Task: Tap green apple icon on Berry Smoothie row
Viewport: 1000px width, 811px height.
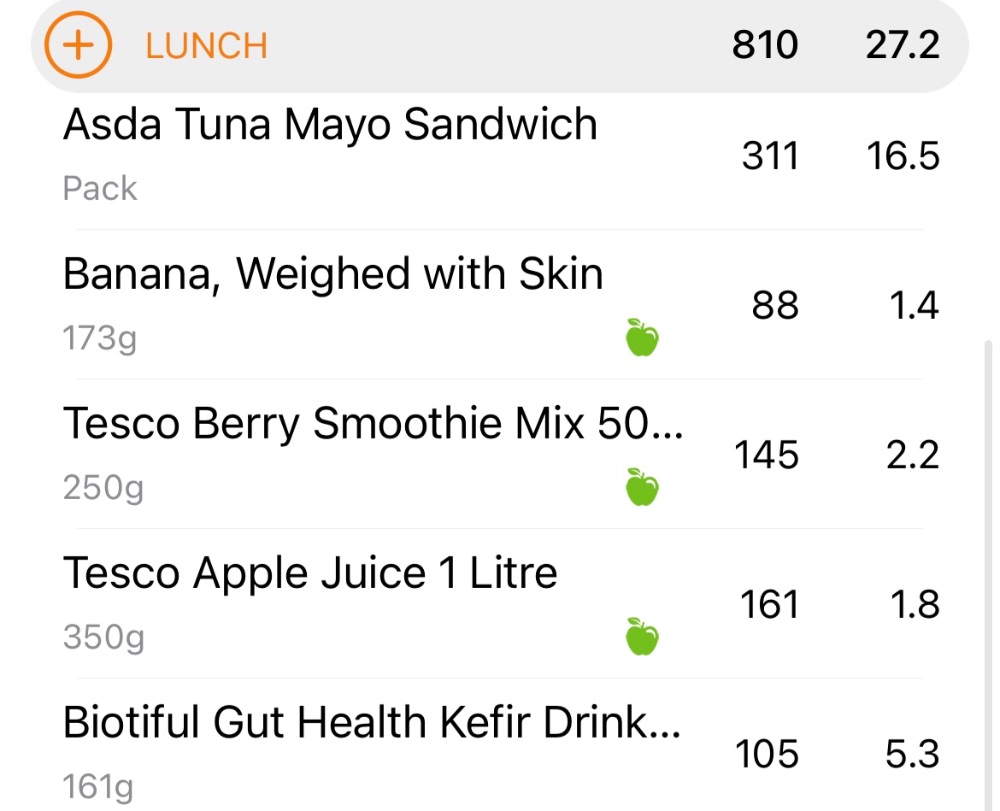Action: [642, 487]
